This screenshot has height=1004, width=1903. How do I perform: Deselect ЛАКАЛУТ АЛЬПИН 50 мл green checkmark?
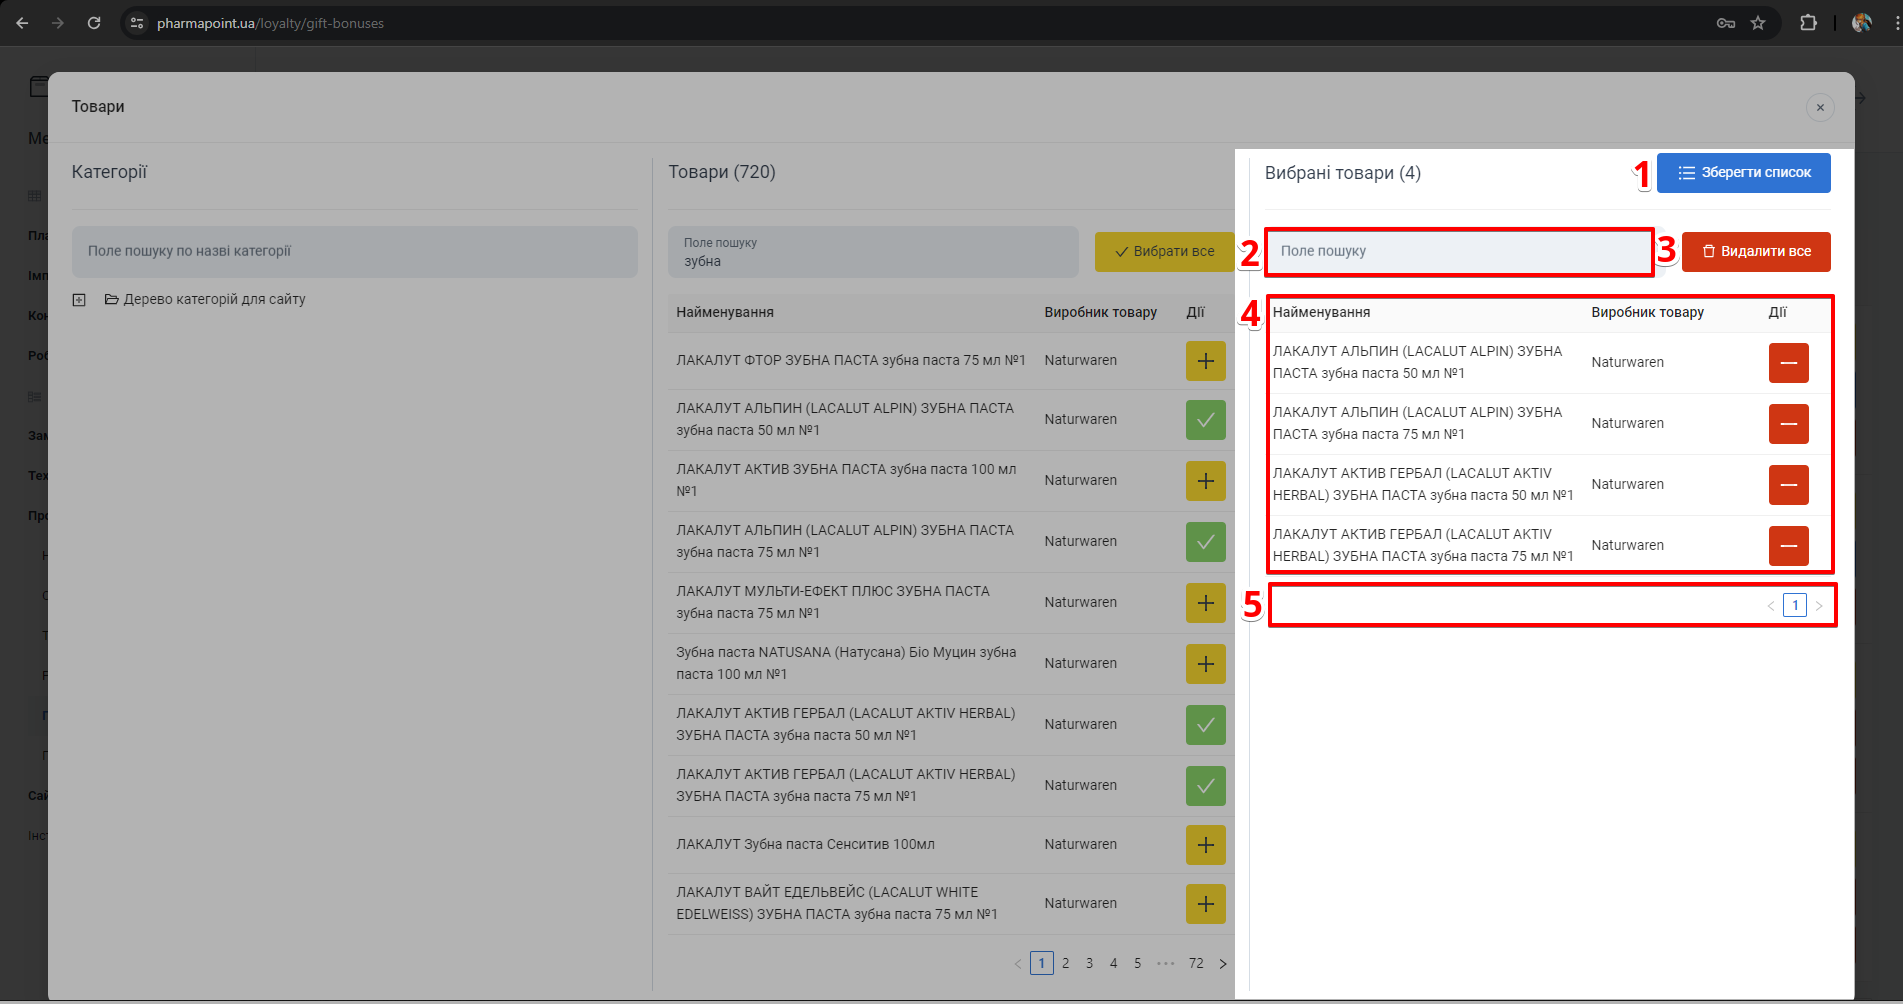coord(1205,420)
